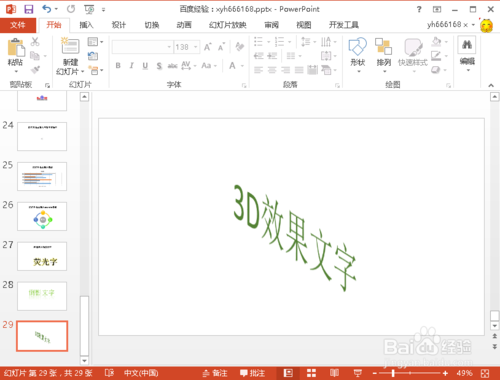Screen dimensions: 500x380
Task: Open the font name combo box
Action: tap(143, 47)
